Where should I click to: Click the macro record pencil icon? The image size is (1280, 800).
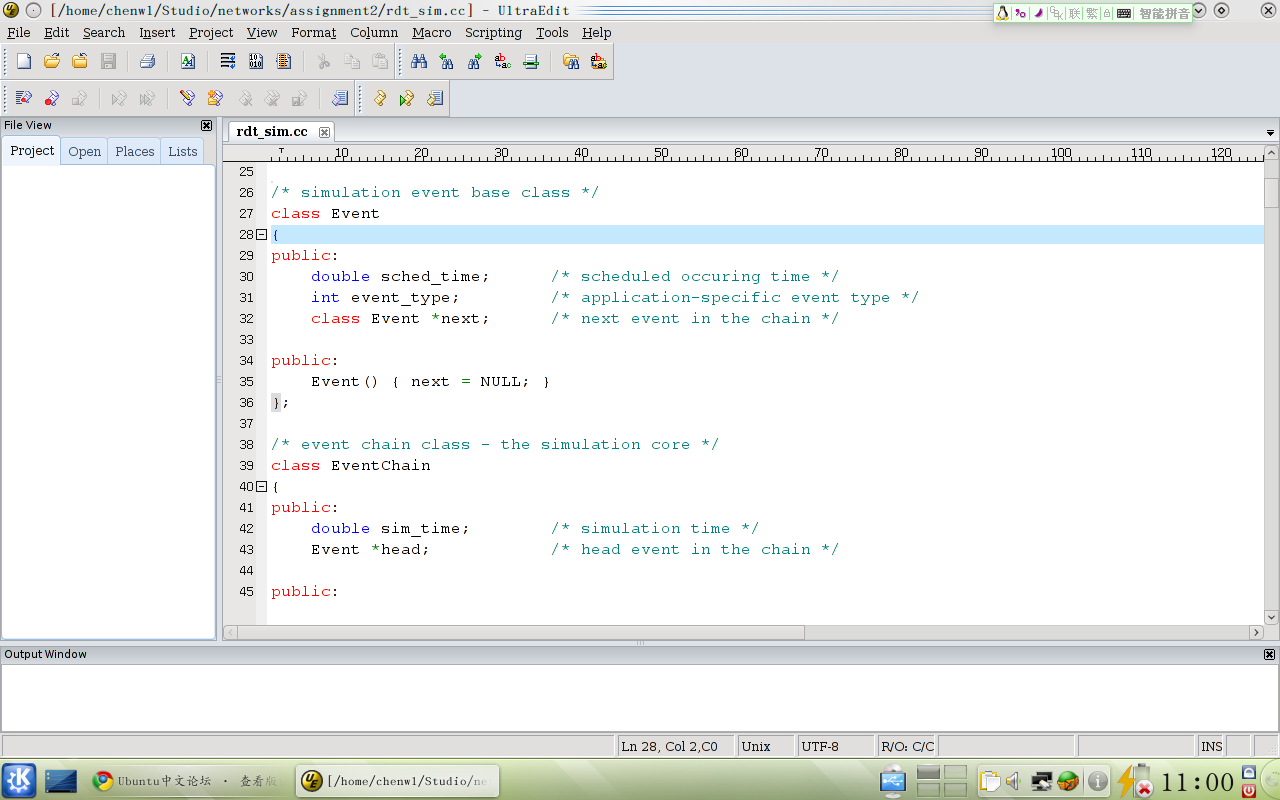coord(24,98)
